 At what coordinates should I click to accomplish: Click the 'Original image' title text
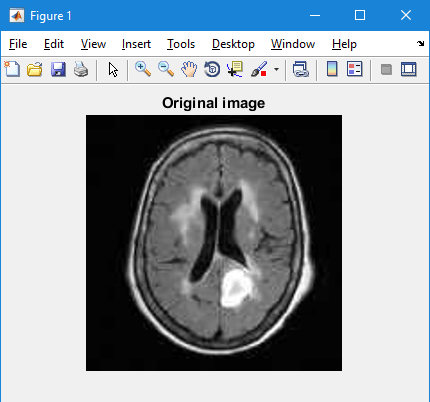pyautogui.click(x=214, y=103)
